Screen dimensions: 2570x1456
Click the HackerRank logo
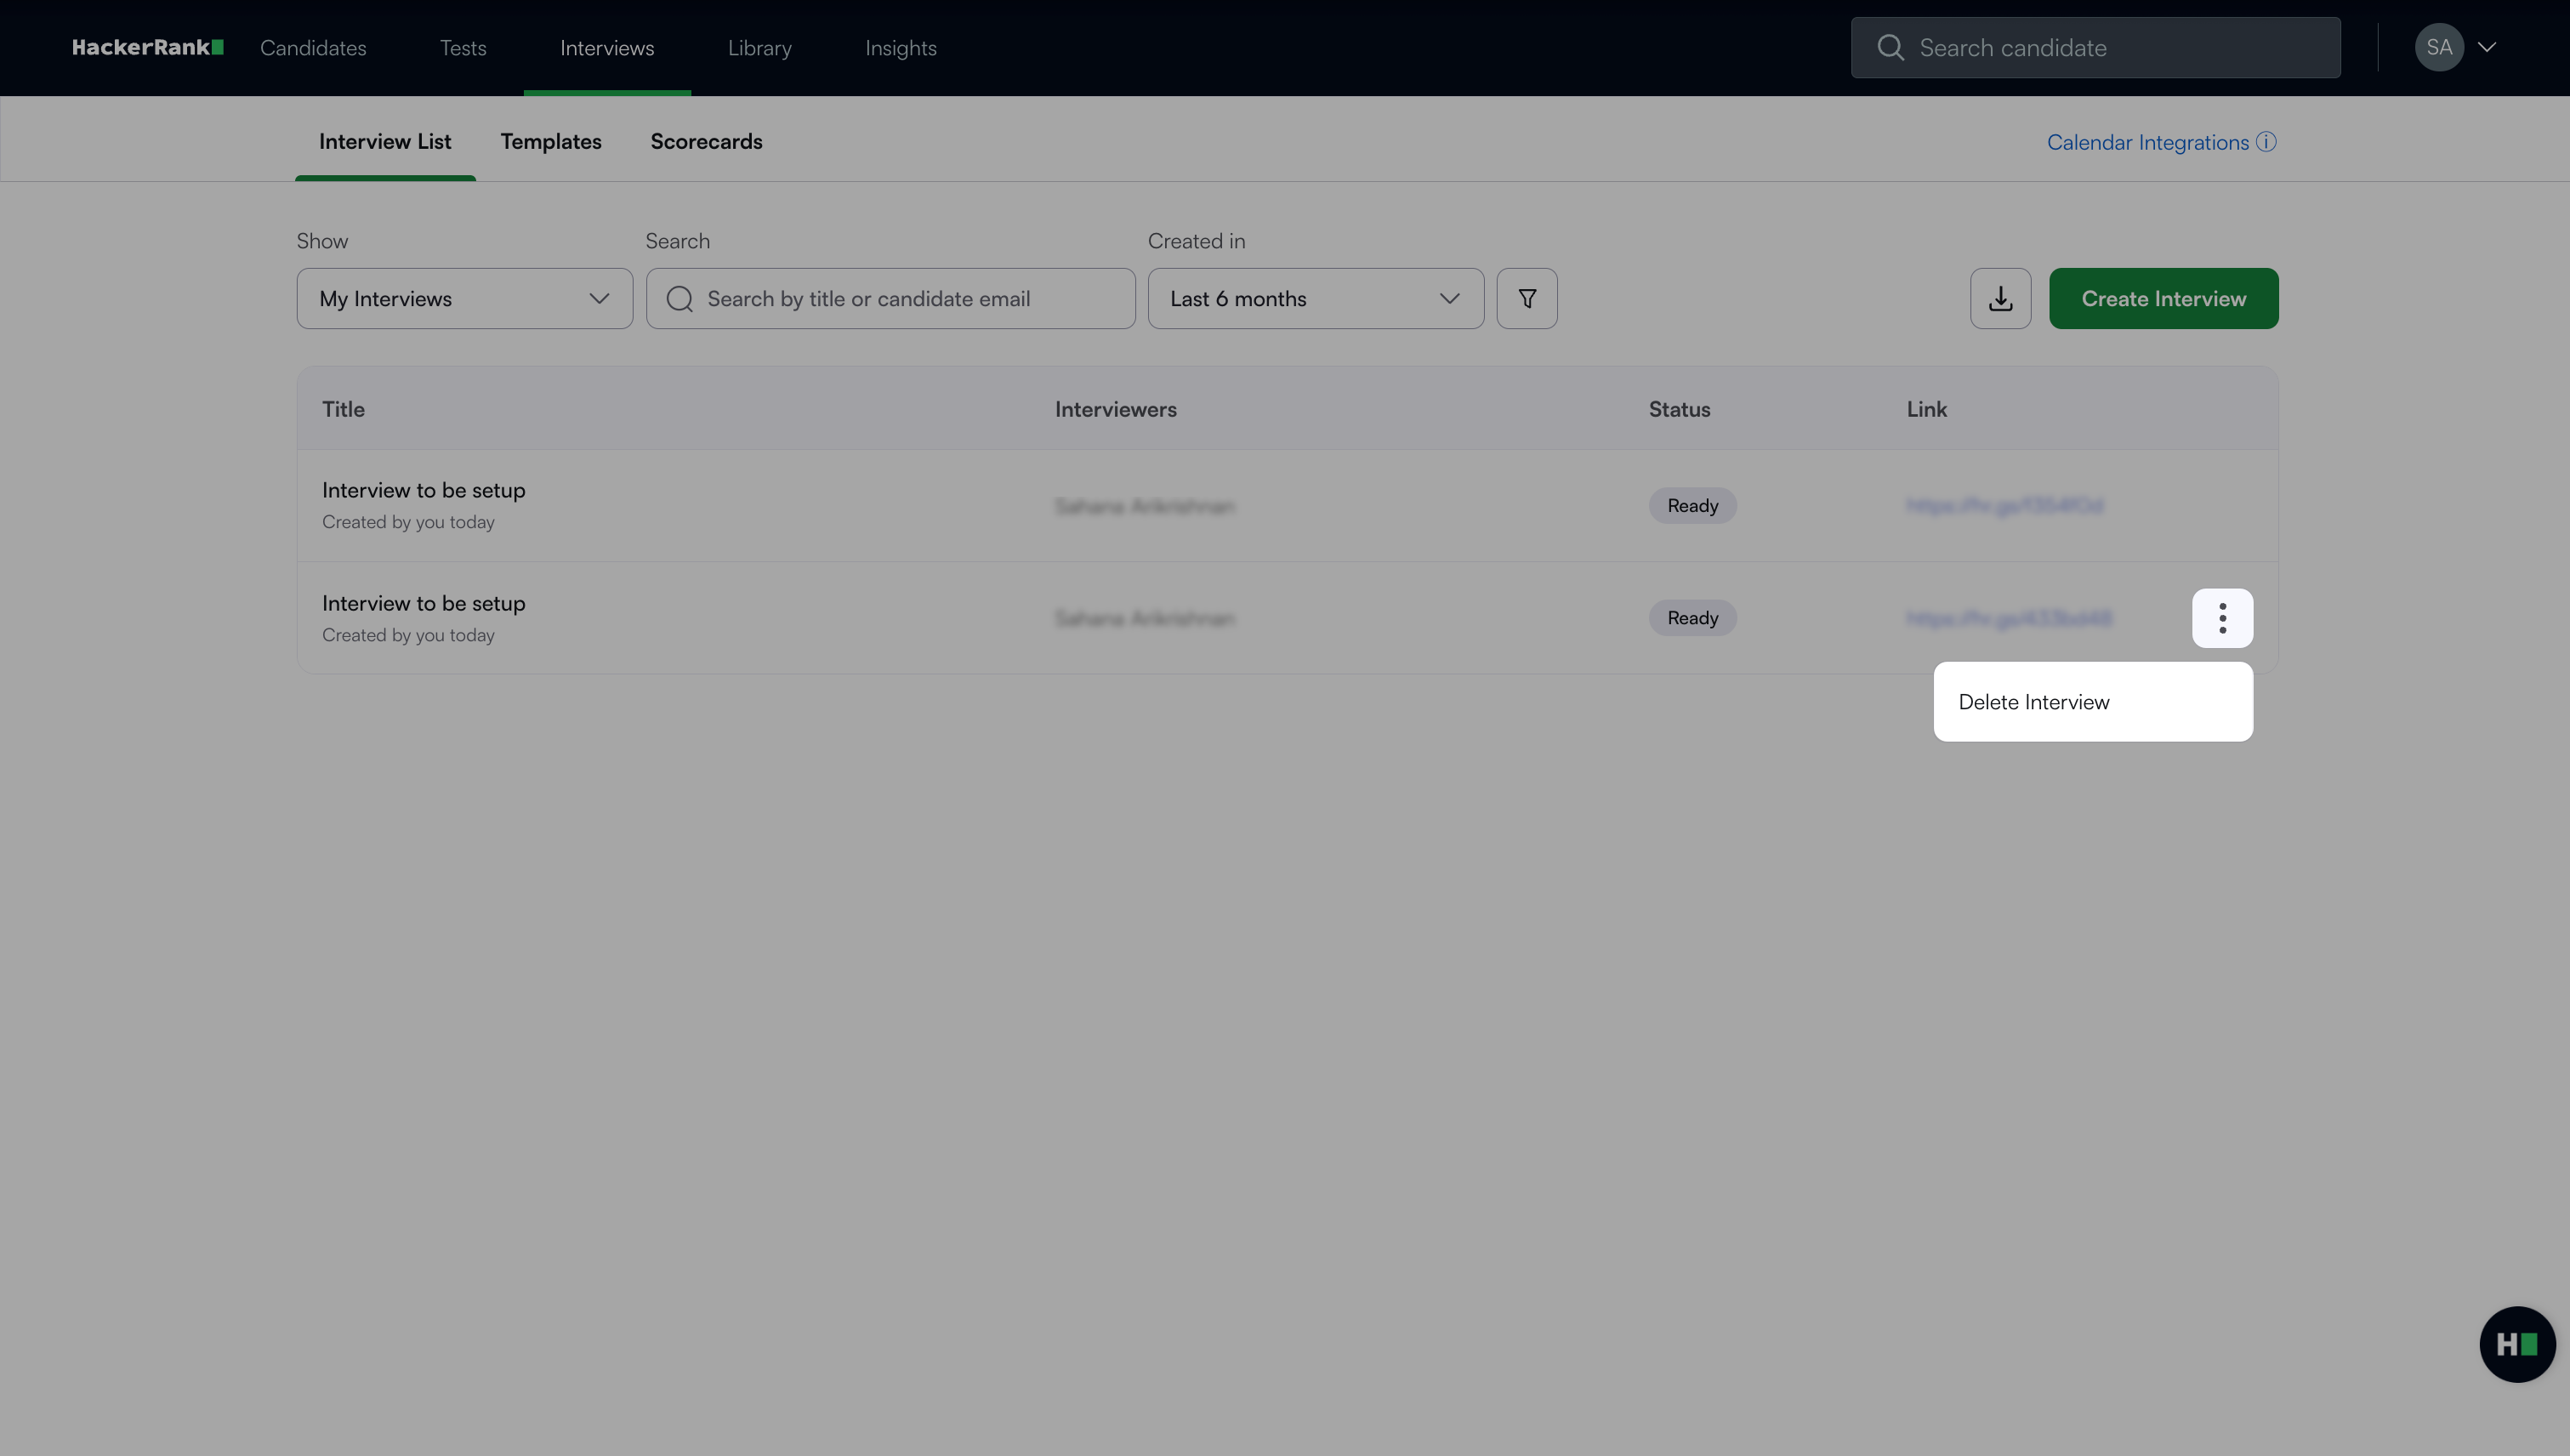coord(148,47)
